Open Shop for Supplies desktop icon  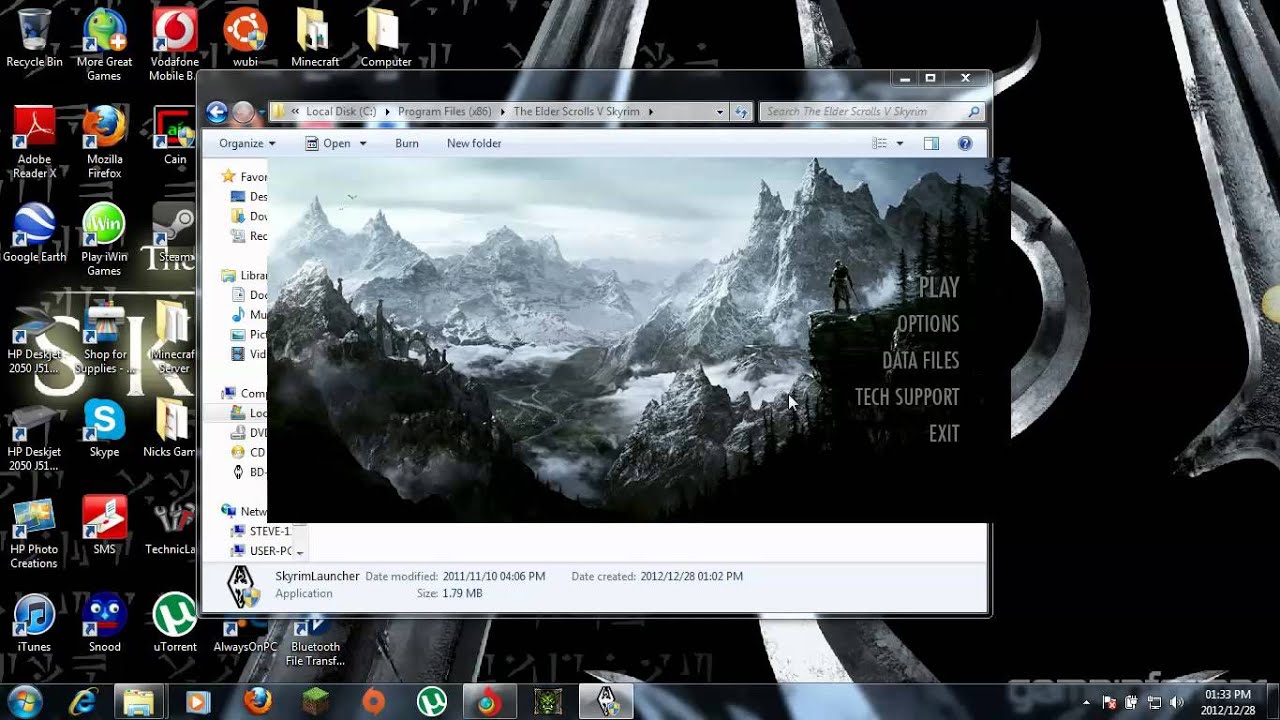pyautogui.click(x=104, y=338)
